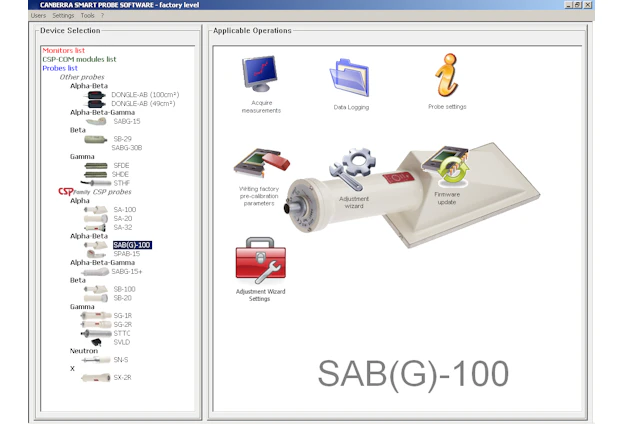Screen dimensions: 622x424
Task: Select the SG-2R probe label
Action: click(x=123, y=324)
